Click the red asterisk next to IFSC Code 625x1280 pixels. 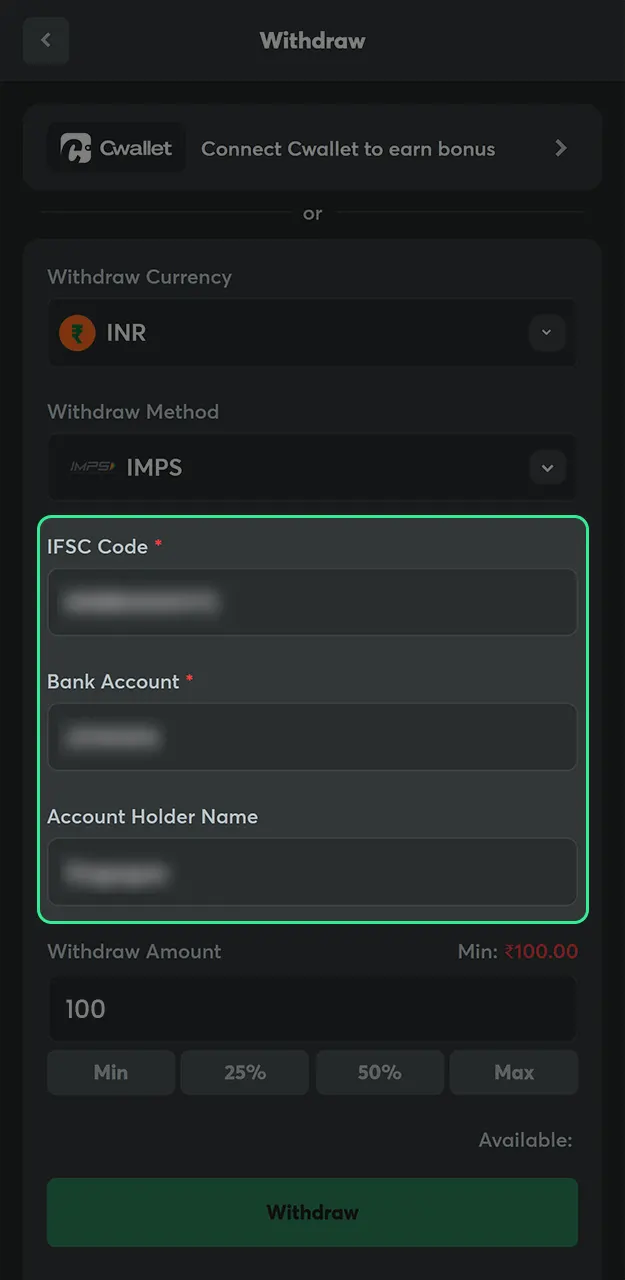pyautogui.click(x=159, y=541)
